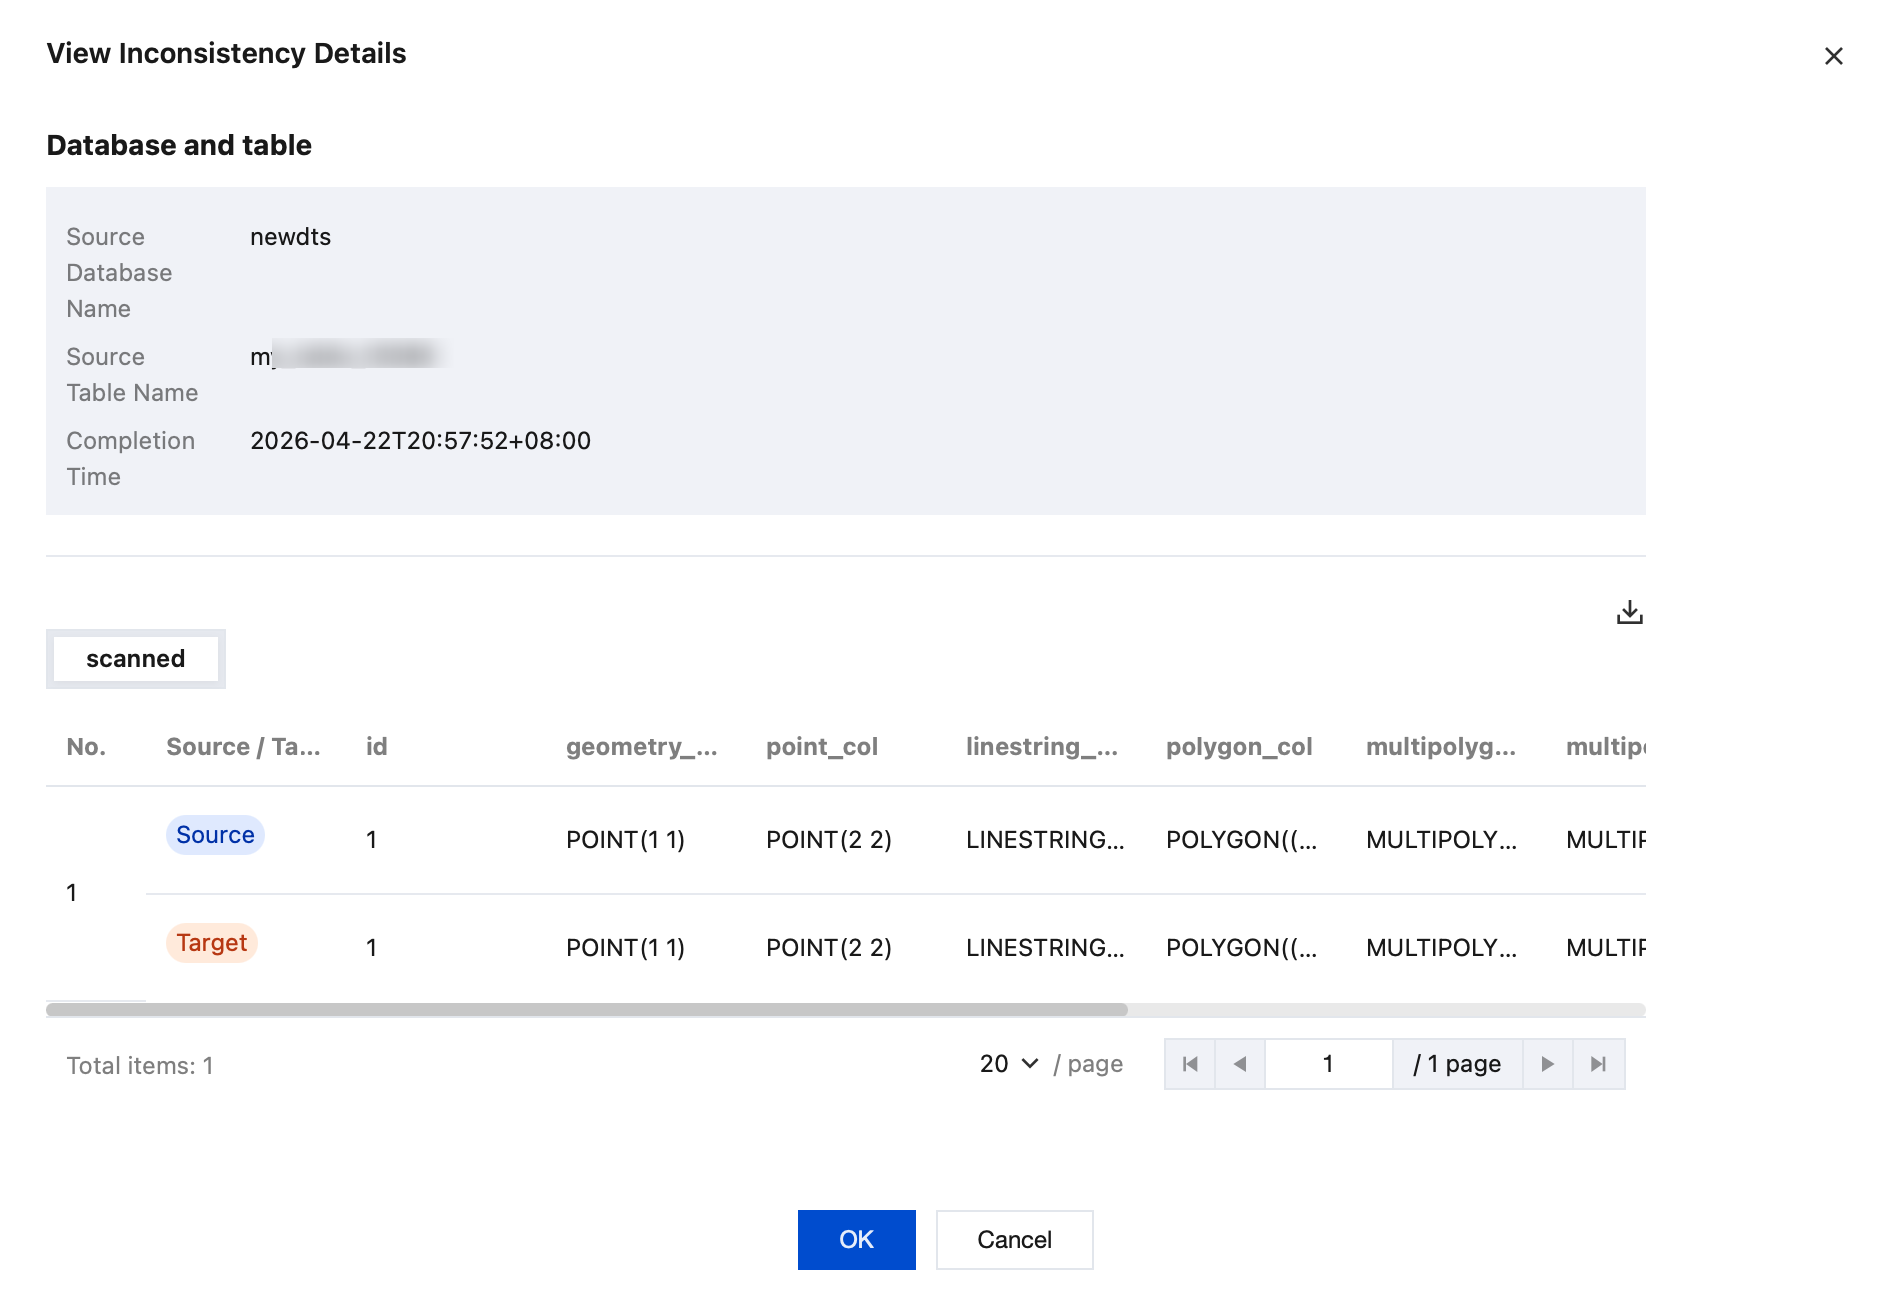Click the point_col column header
The height and width of the screenshot is (1312, 1888).
click(822, 747)
